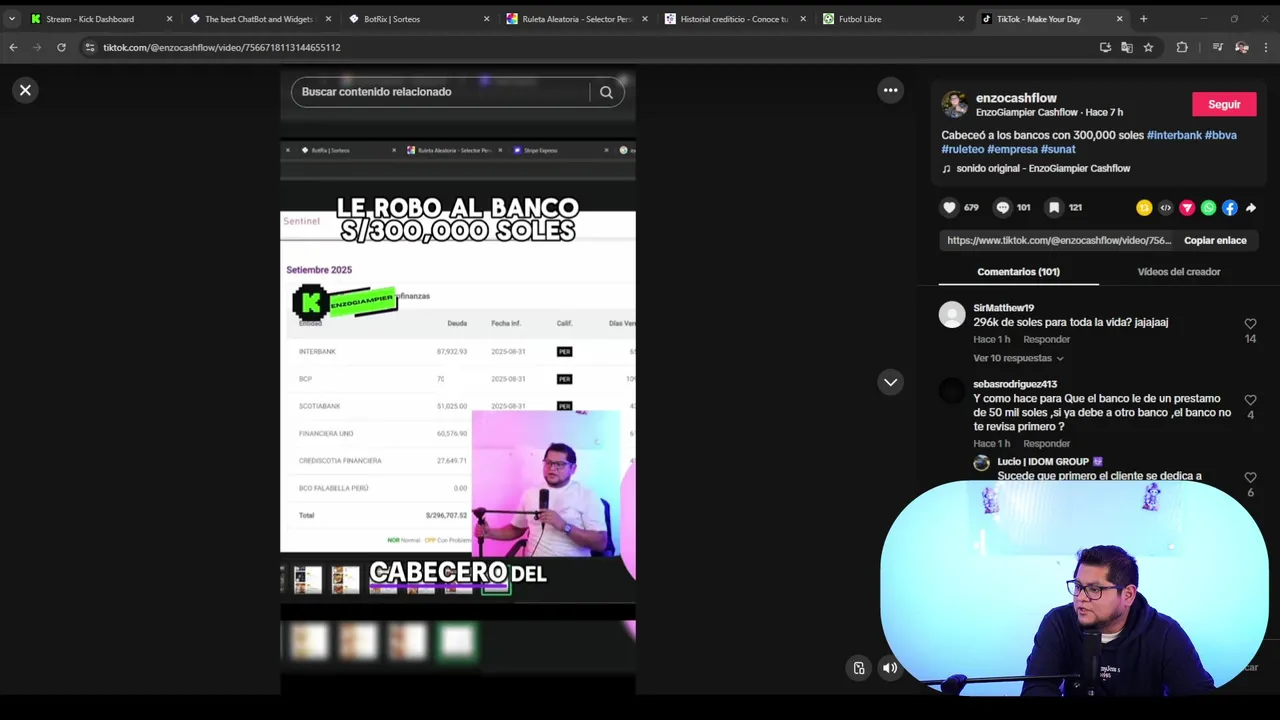
Task: Go to next video down arrow
Action: tap(890, 382)
